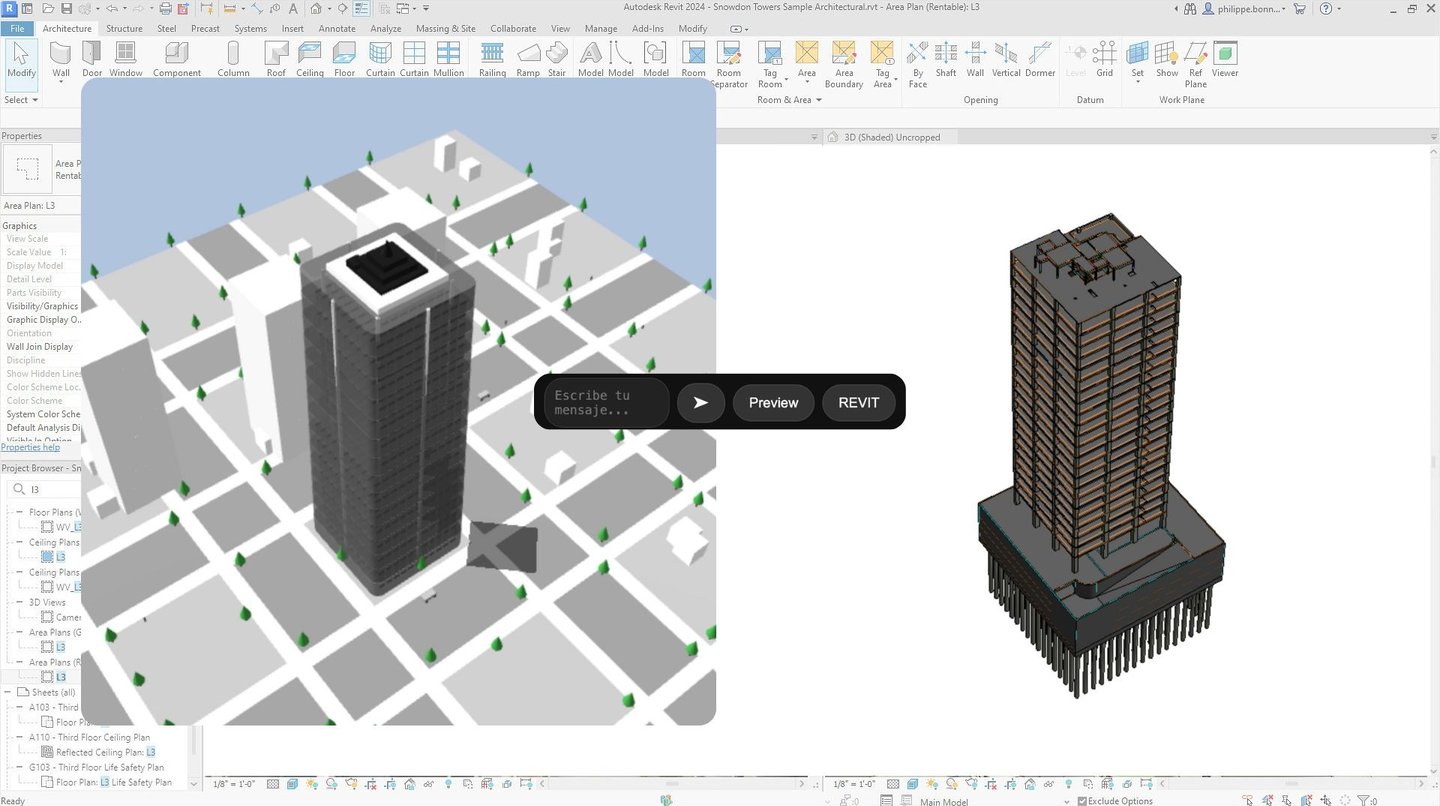Collapse the Sheets (all) tree node
1440x806 pixels.
coord(7,692)
